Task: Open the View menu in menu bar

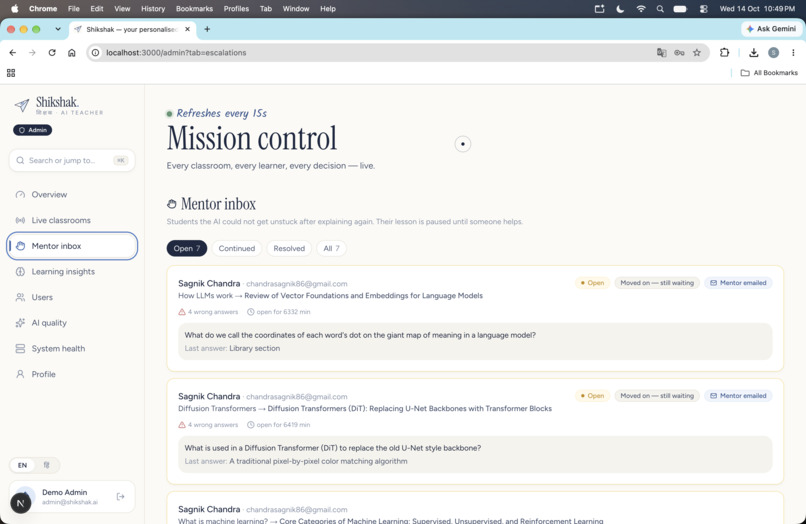Action: coord(122,9)
